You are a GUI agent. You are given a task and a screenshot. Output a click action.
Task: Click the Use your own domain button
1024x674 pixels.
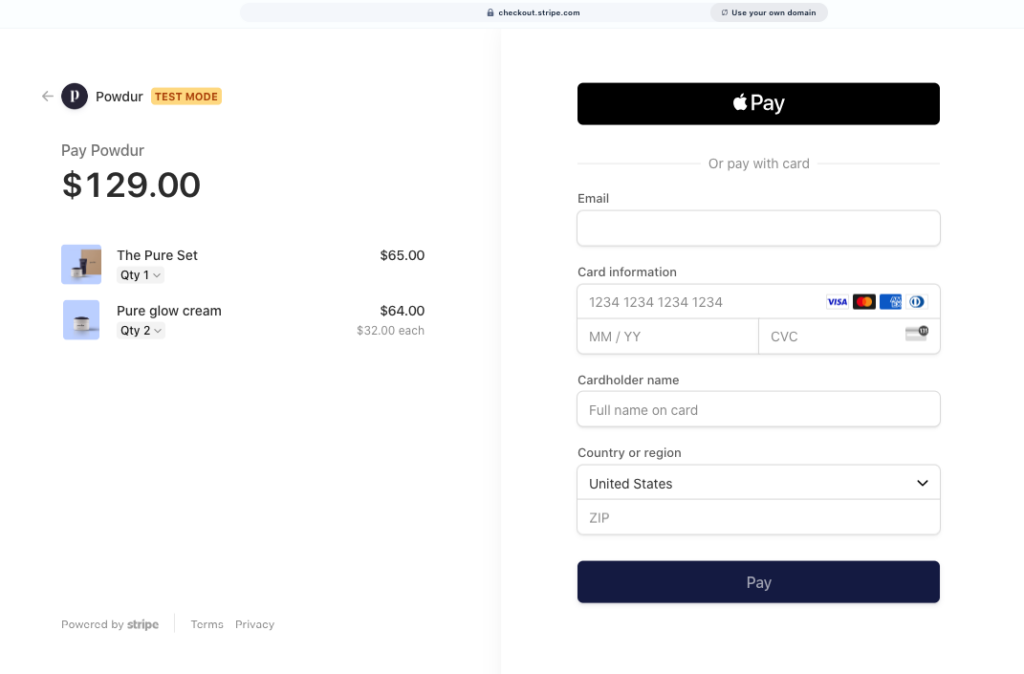pyautogui.click(x=768, y=13)
